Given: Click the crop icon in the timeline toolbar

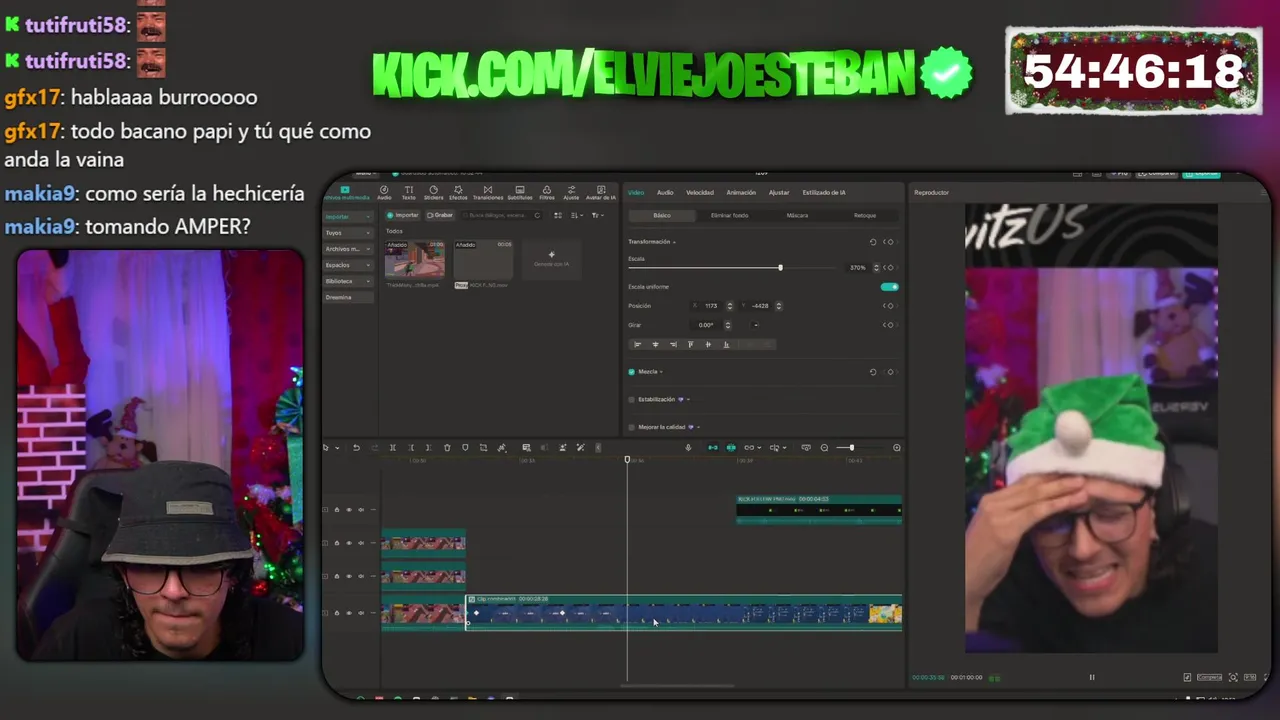Looking at the screenshot, I should click(483, 448).
